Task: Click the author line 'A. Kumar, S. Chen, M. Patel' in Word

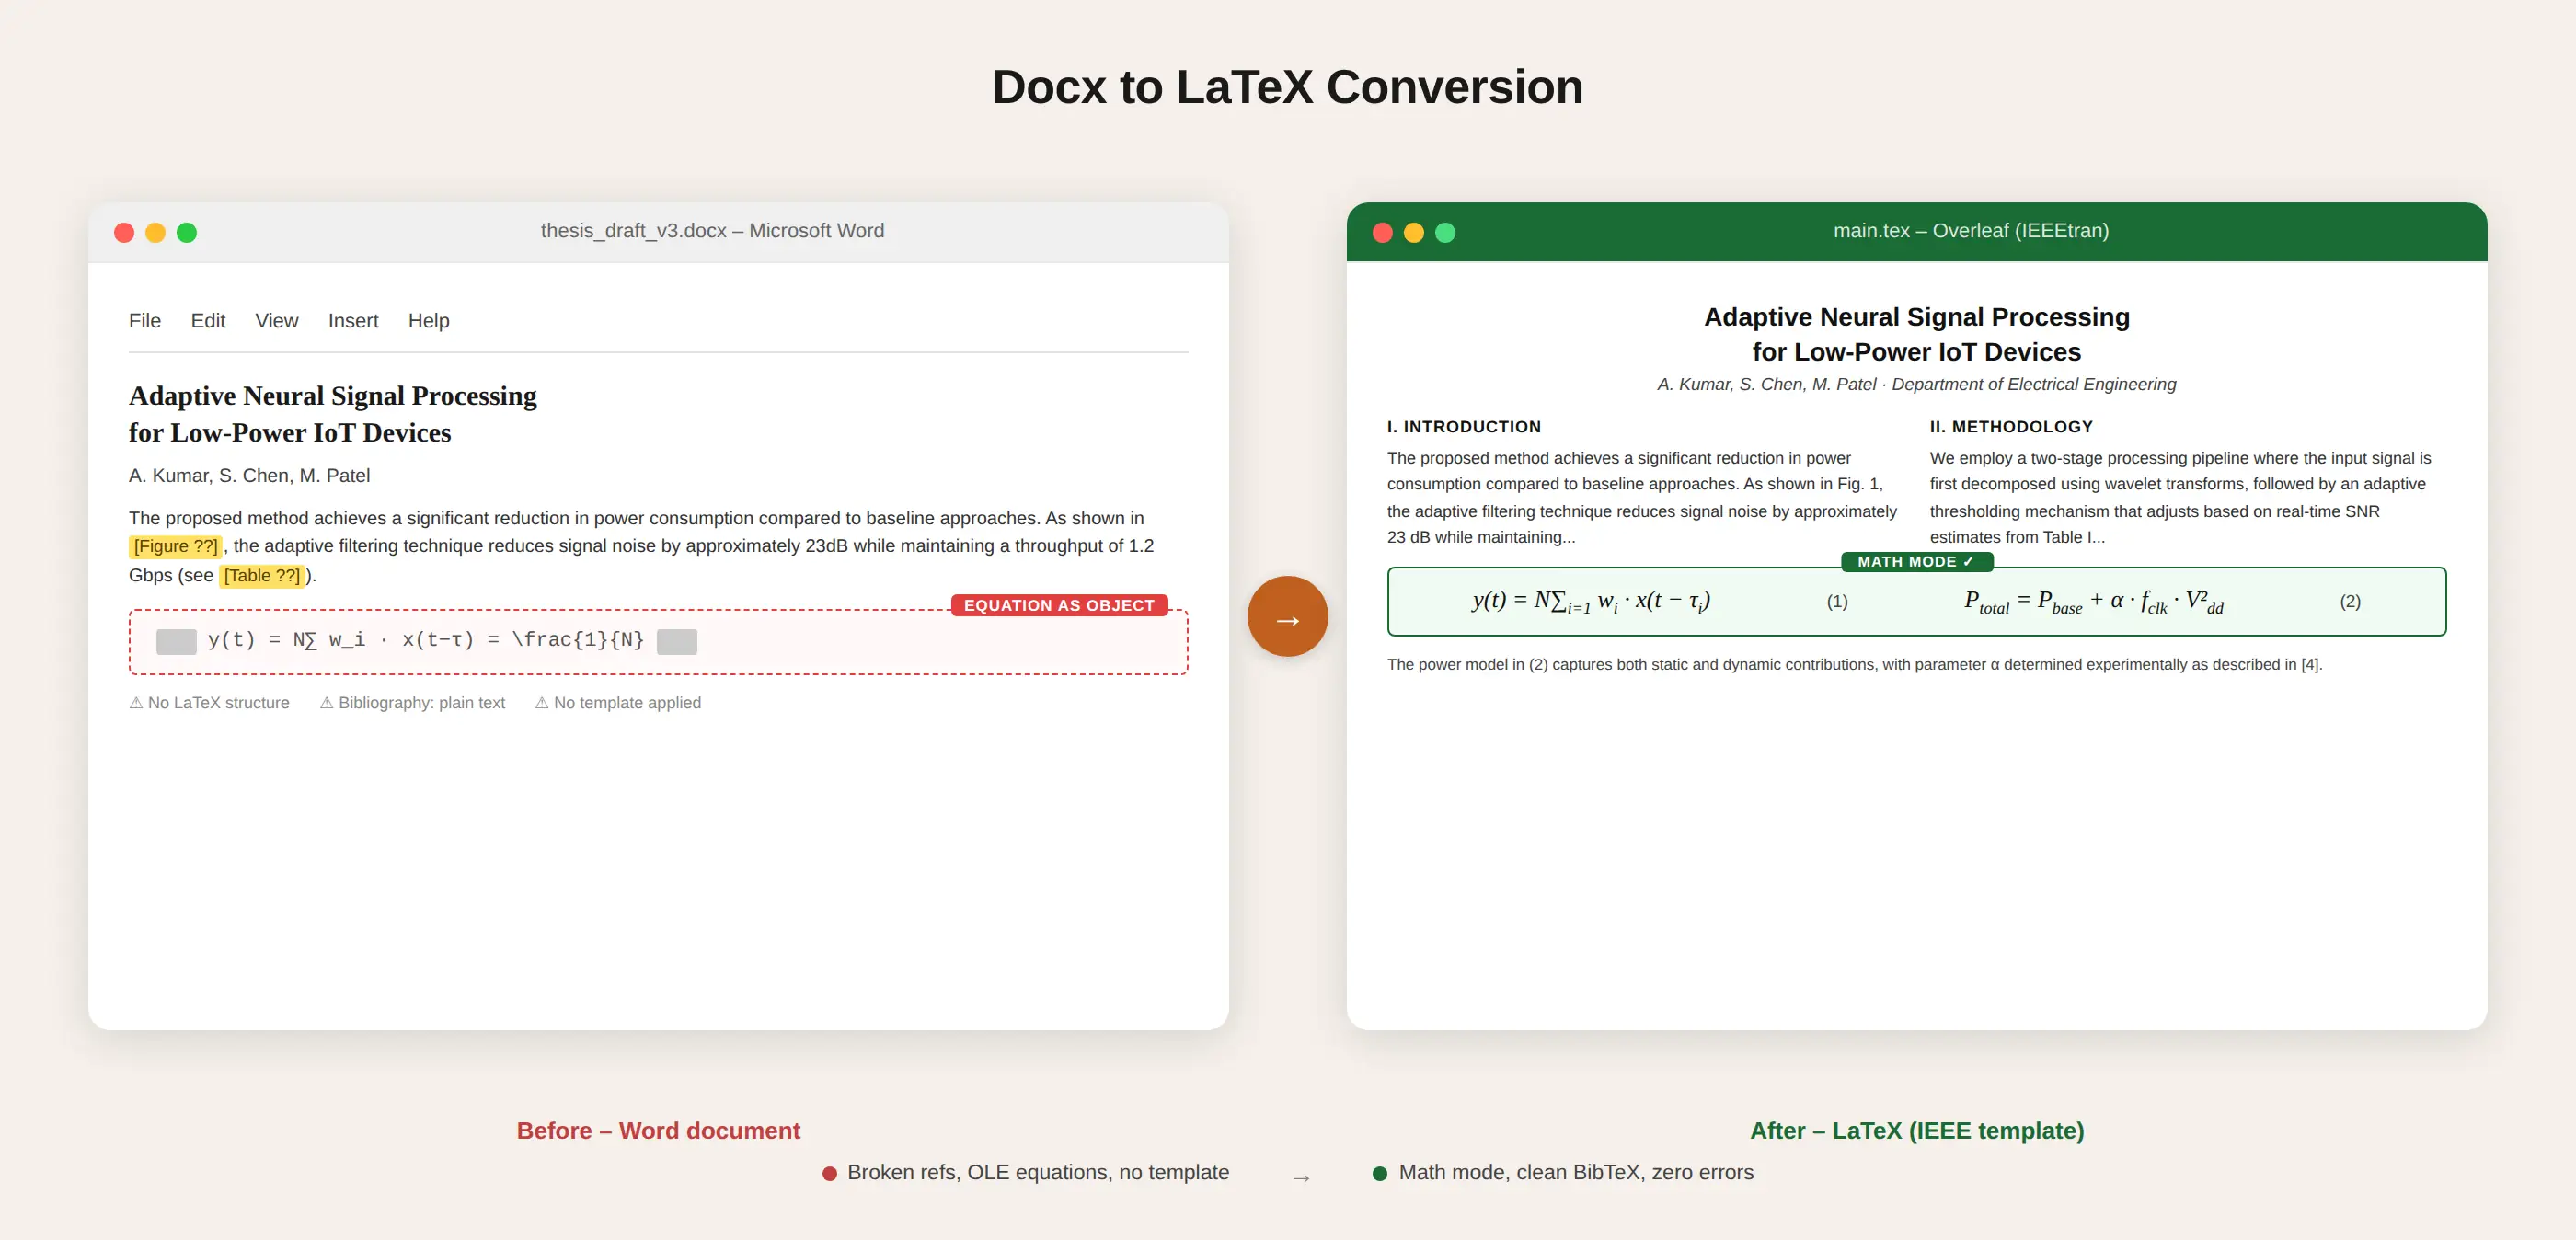Action: pos(249,476)
